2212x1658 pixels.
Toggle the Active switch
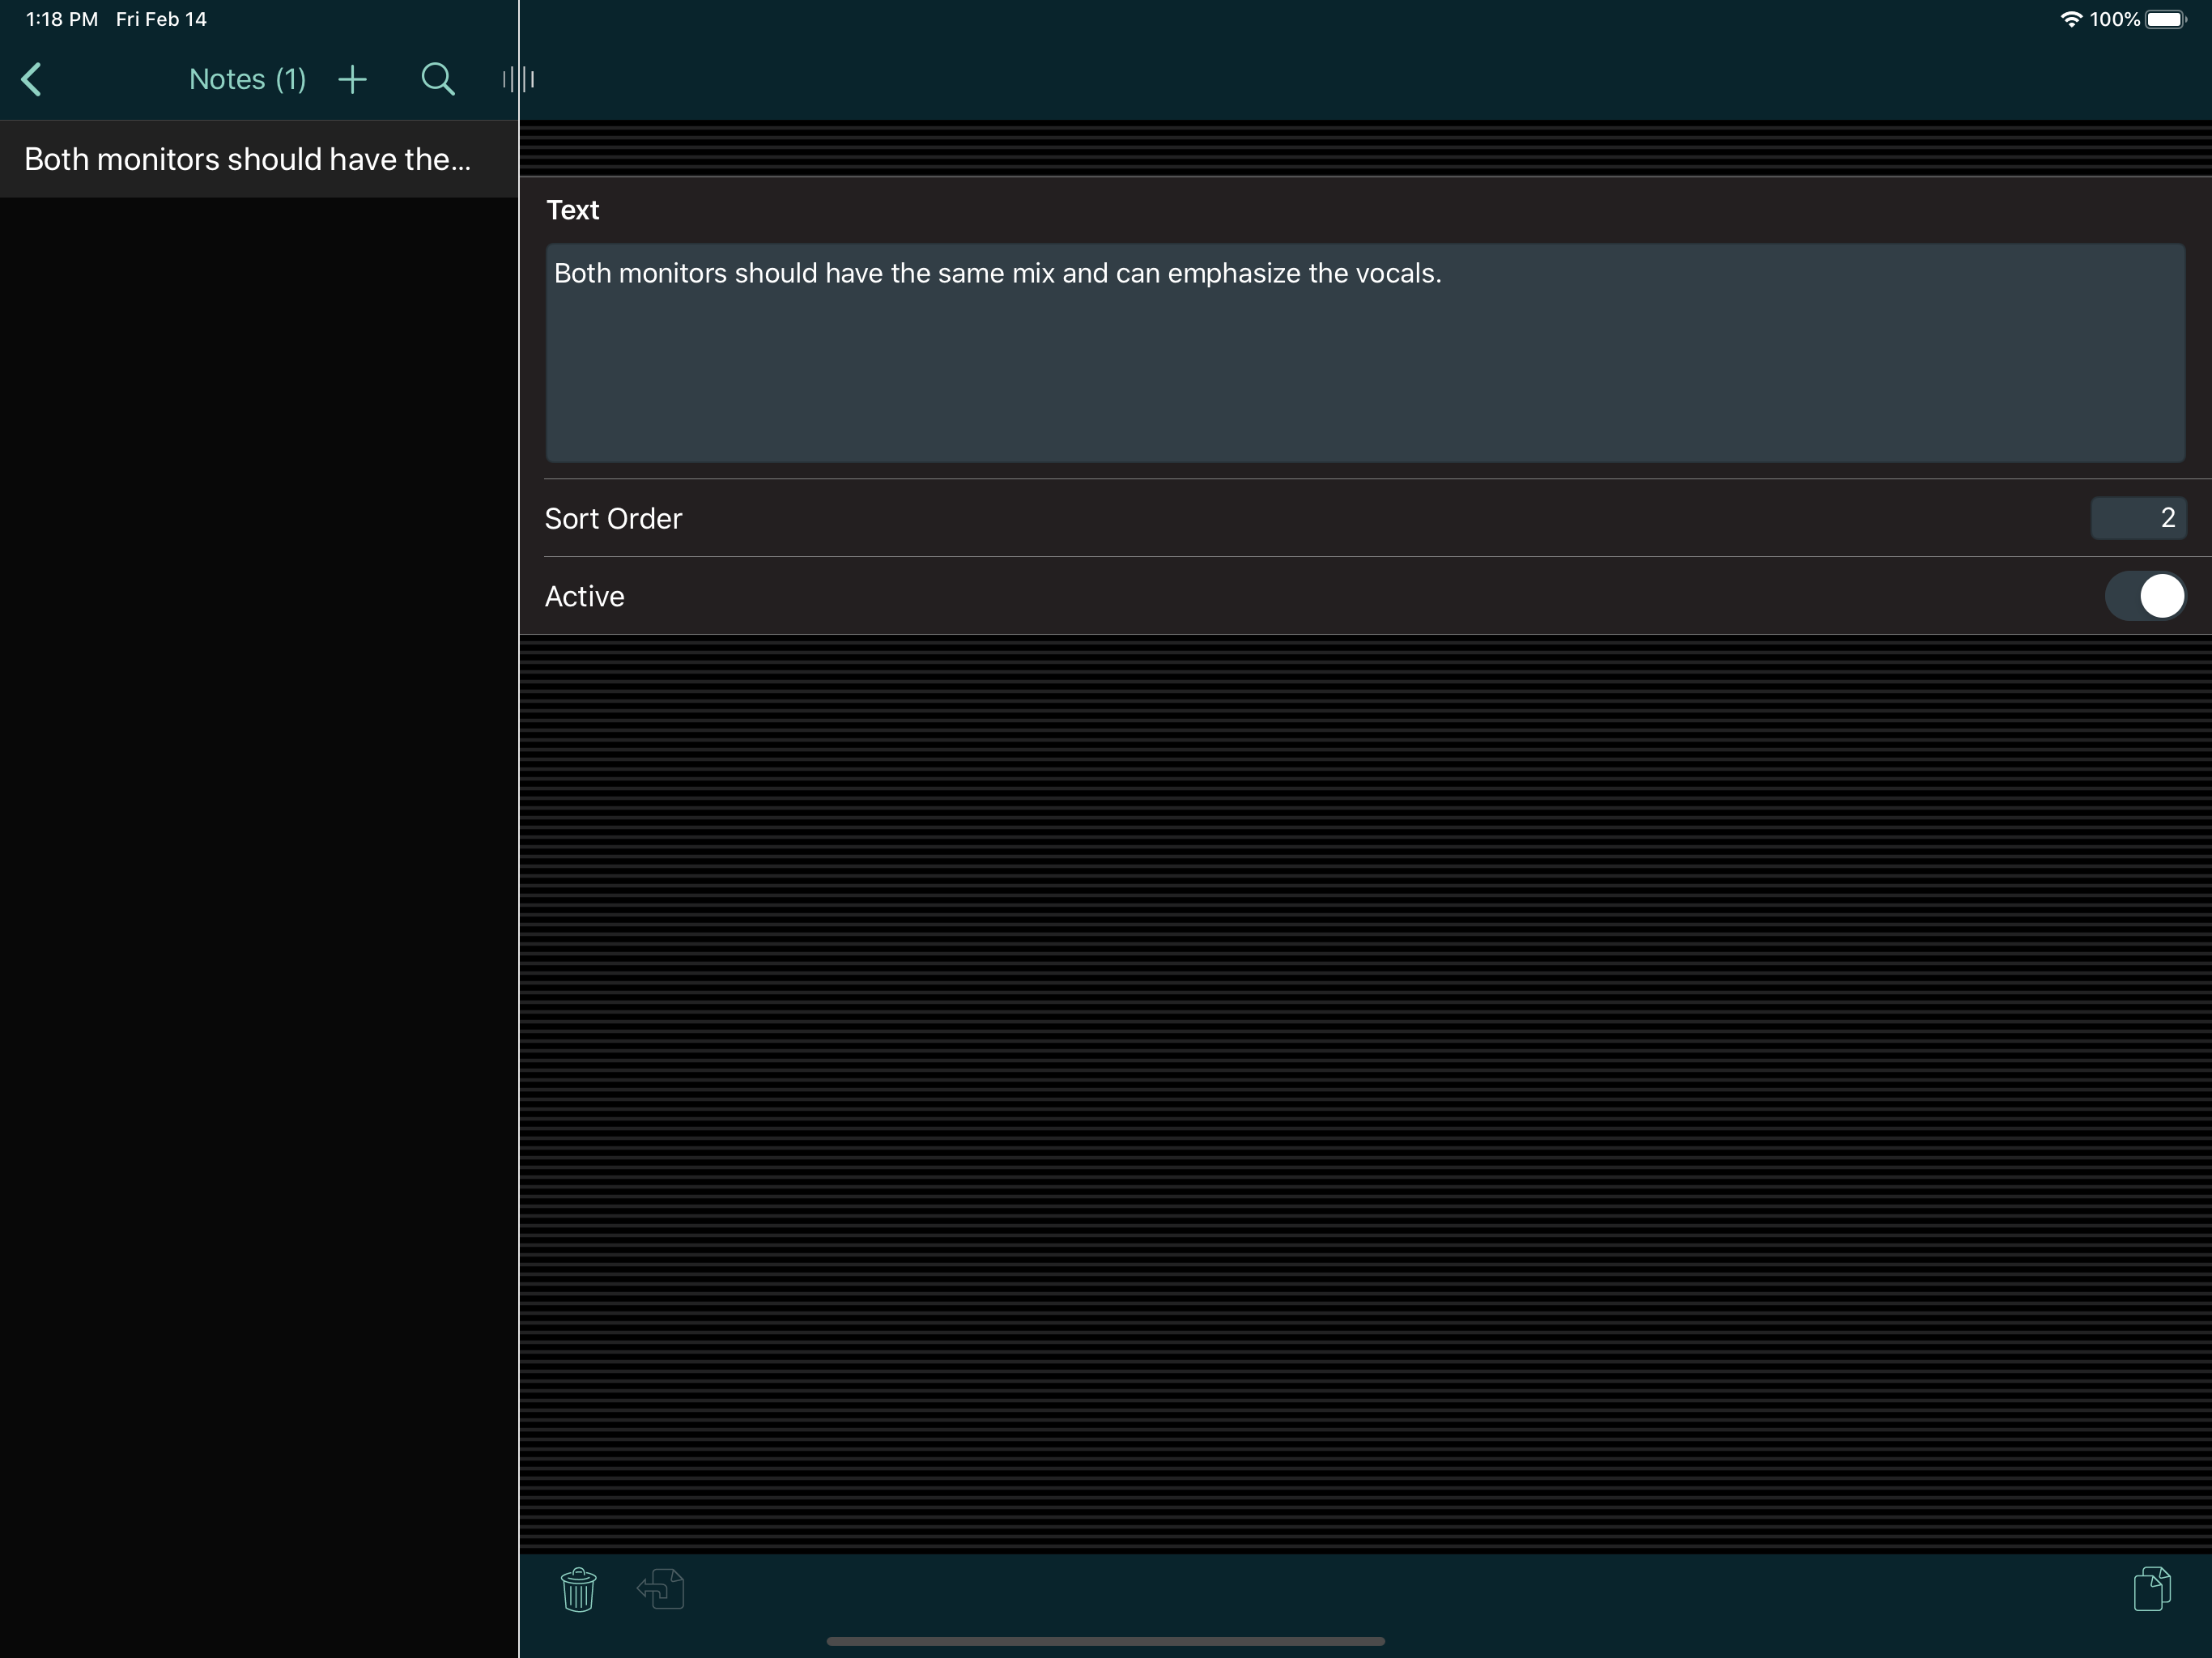click(2144, 596)
